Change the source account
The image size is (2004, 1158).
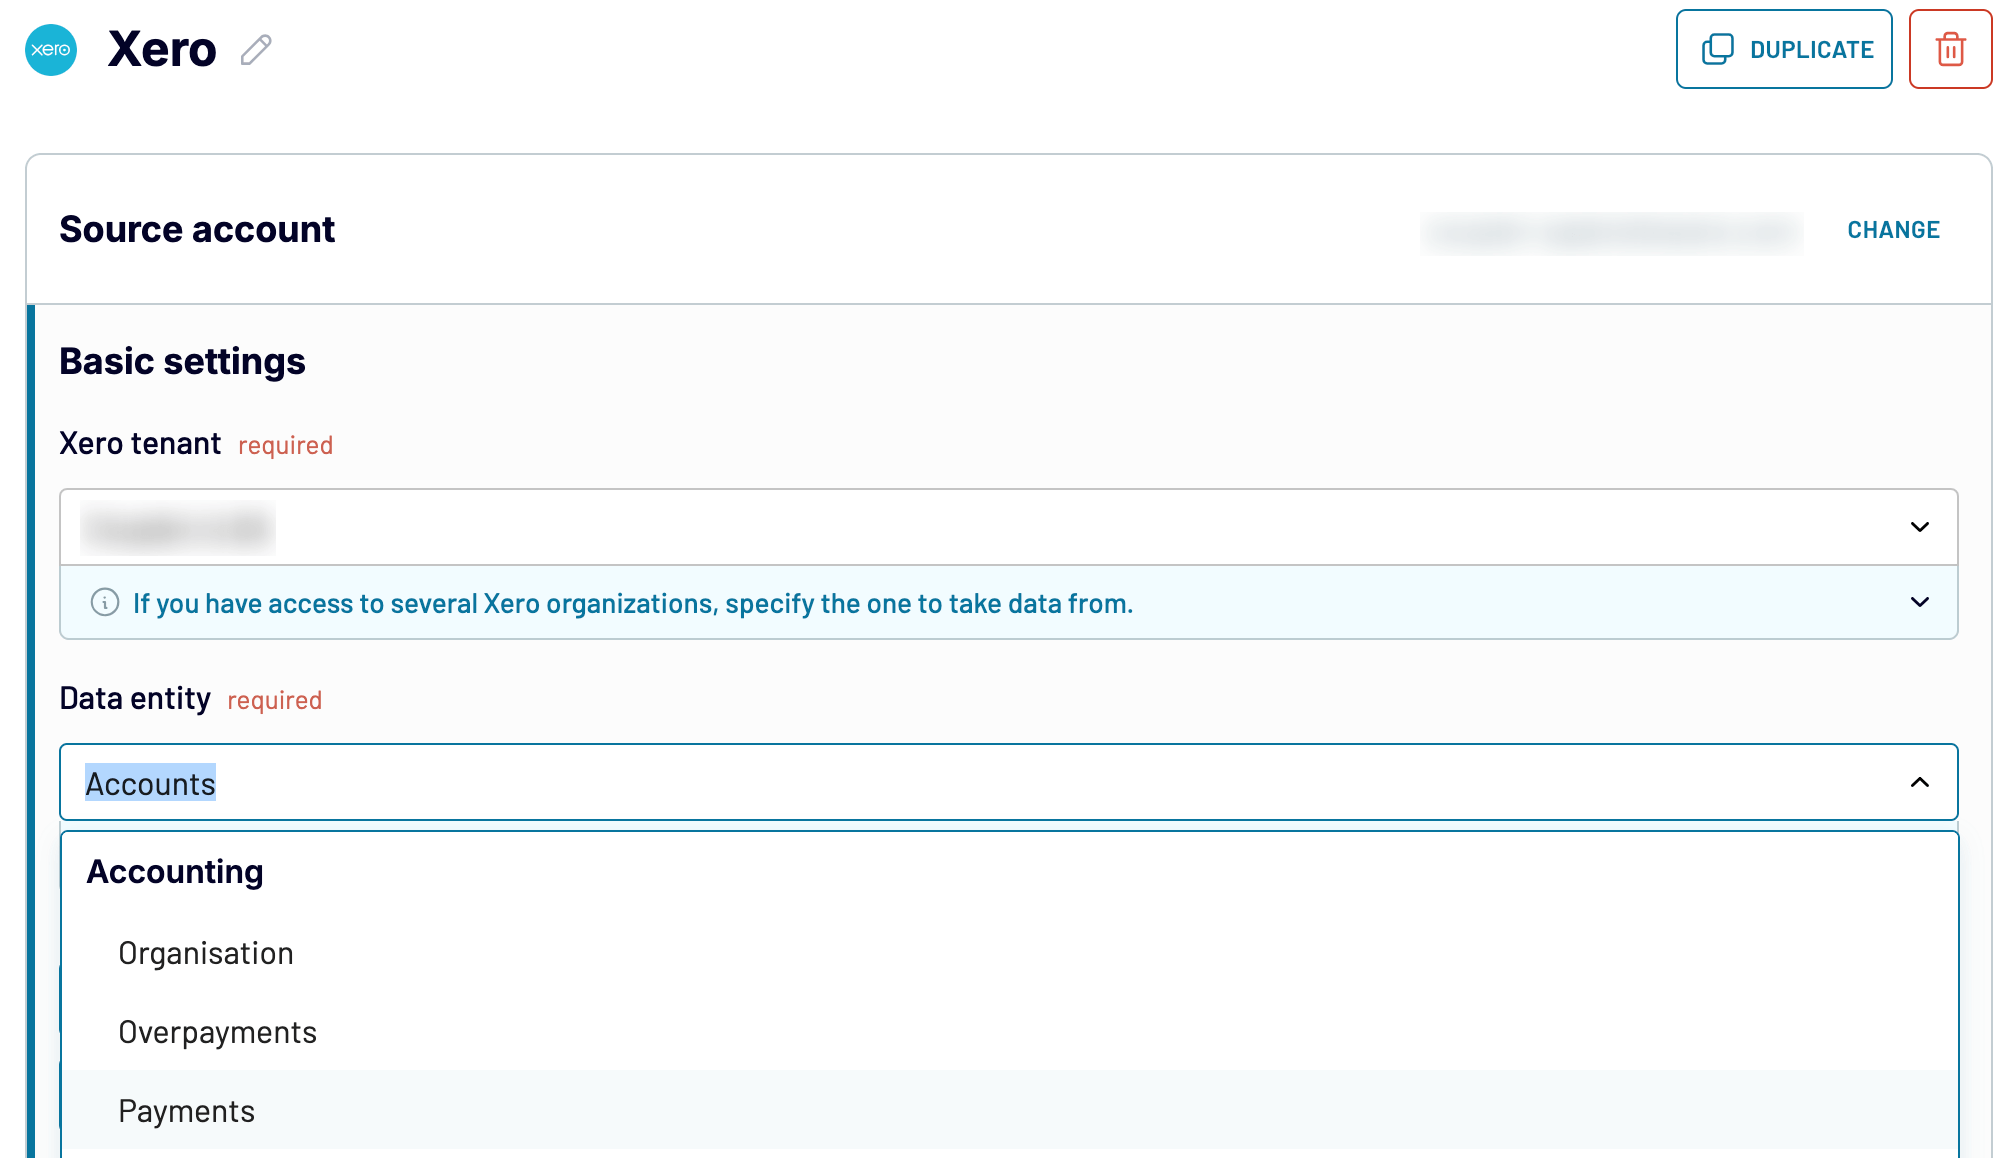(x=1893, y=230)
